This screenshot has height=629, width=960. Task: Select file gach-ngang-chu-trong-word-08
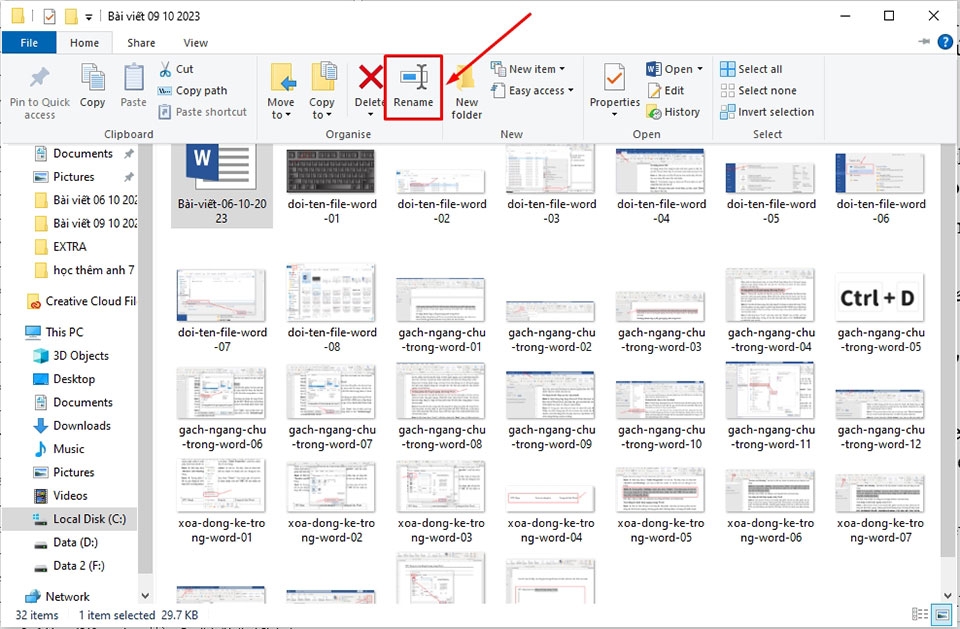click(441, 407)
